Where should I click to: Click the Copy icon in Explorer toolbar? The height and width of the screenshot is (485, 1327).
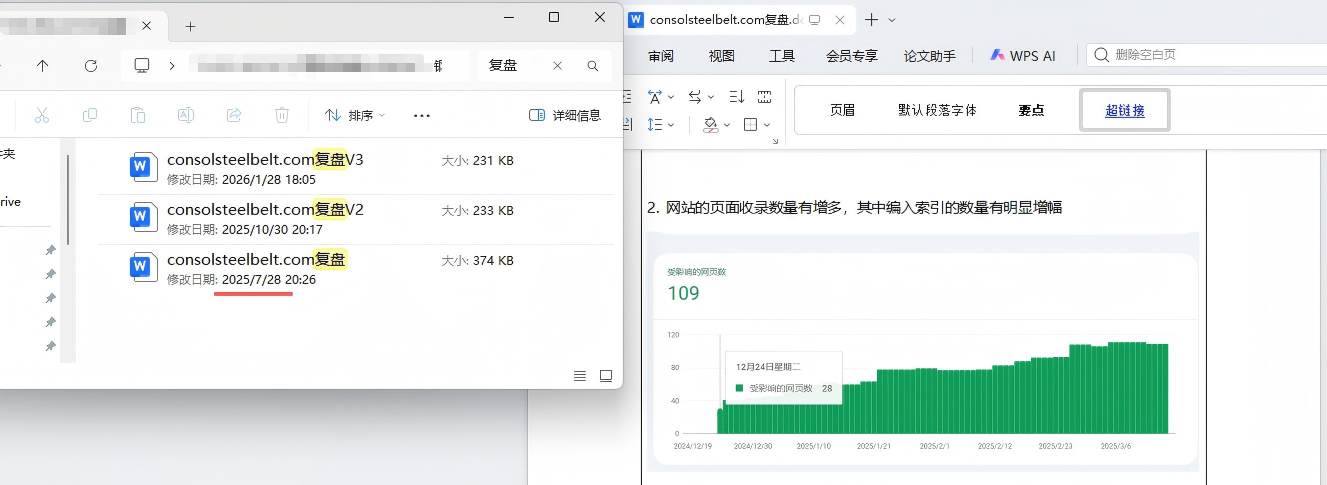coord(90,115)
